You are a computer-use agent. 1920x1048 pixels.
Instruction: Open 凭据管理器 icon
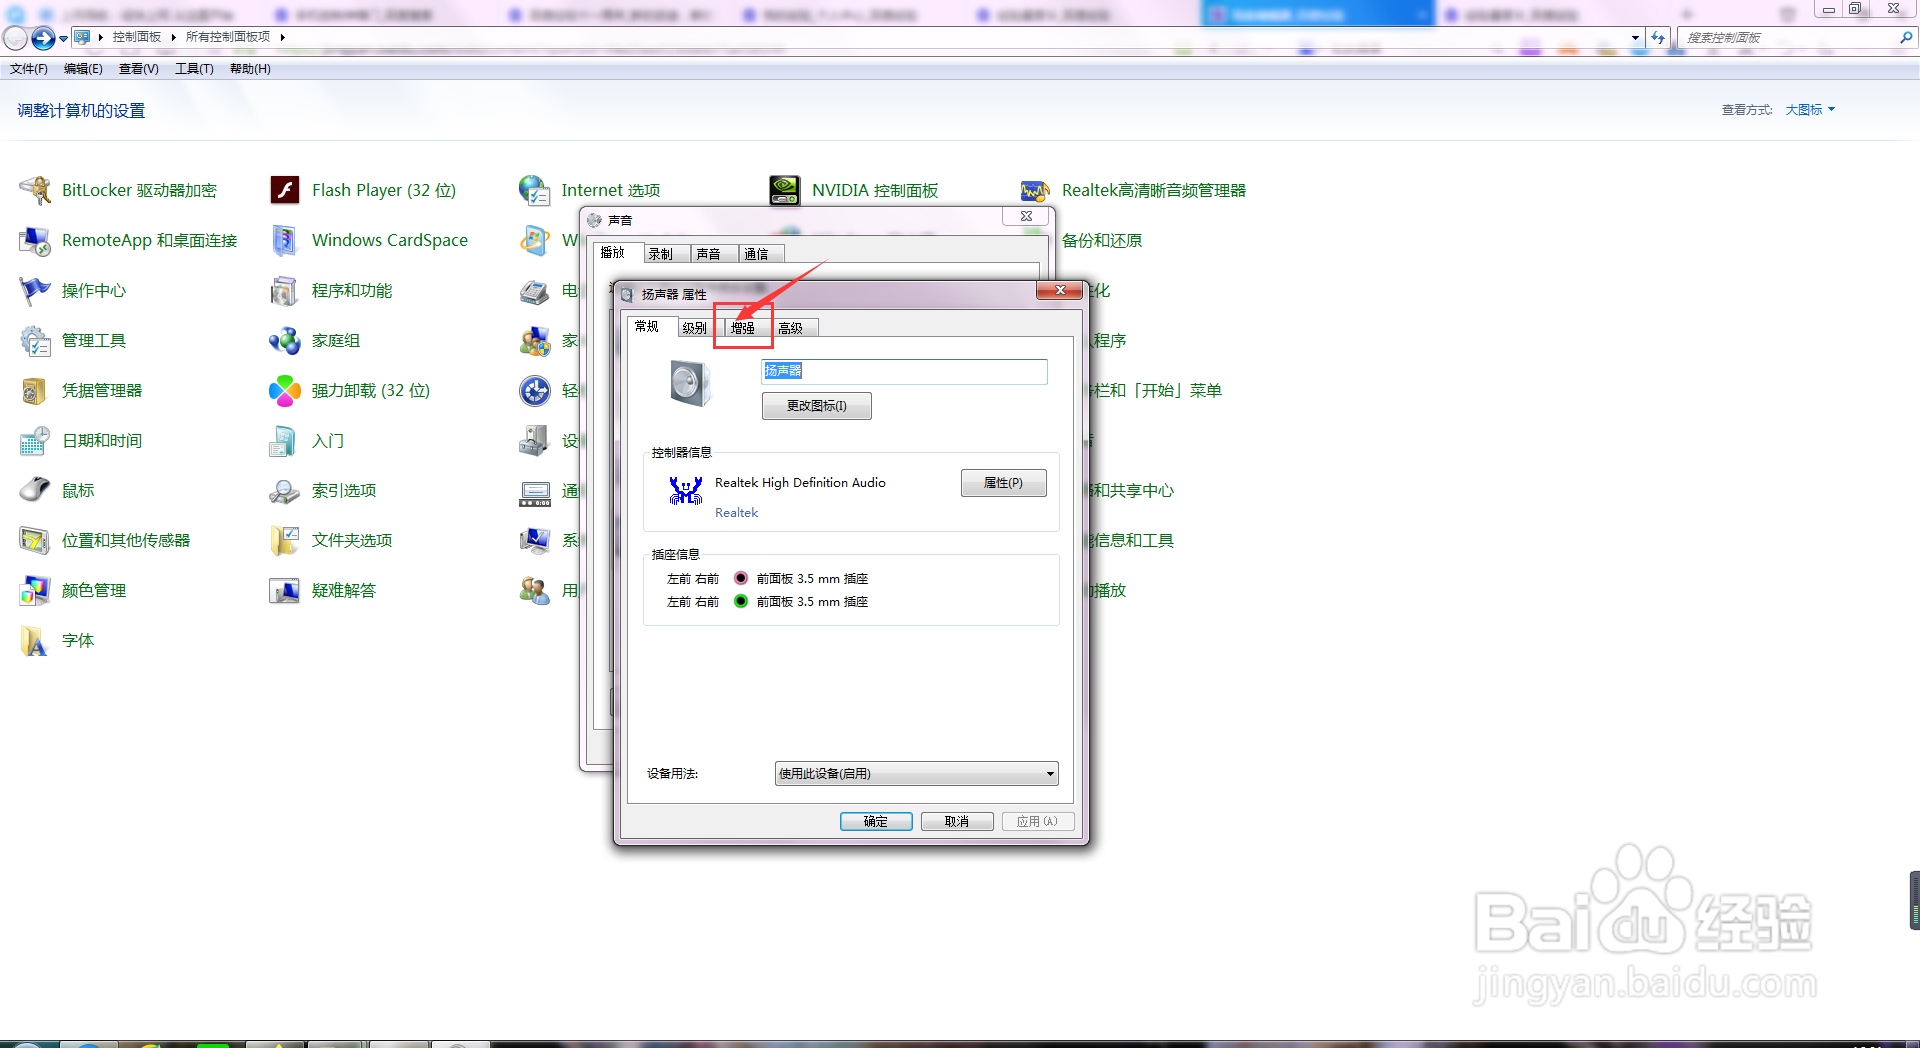coord(35,390)
